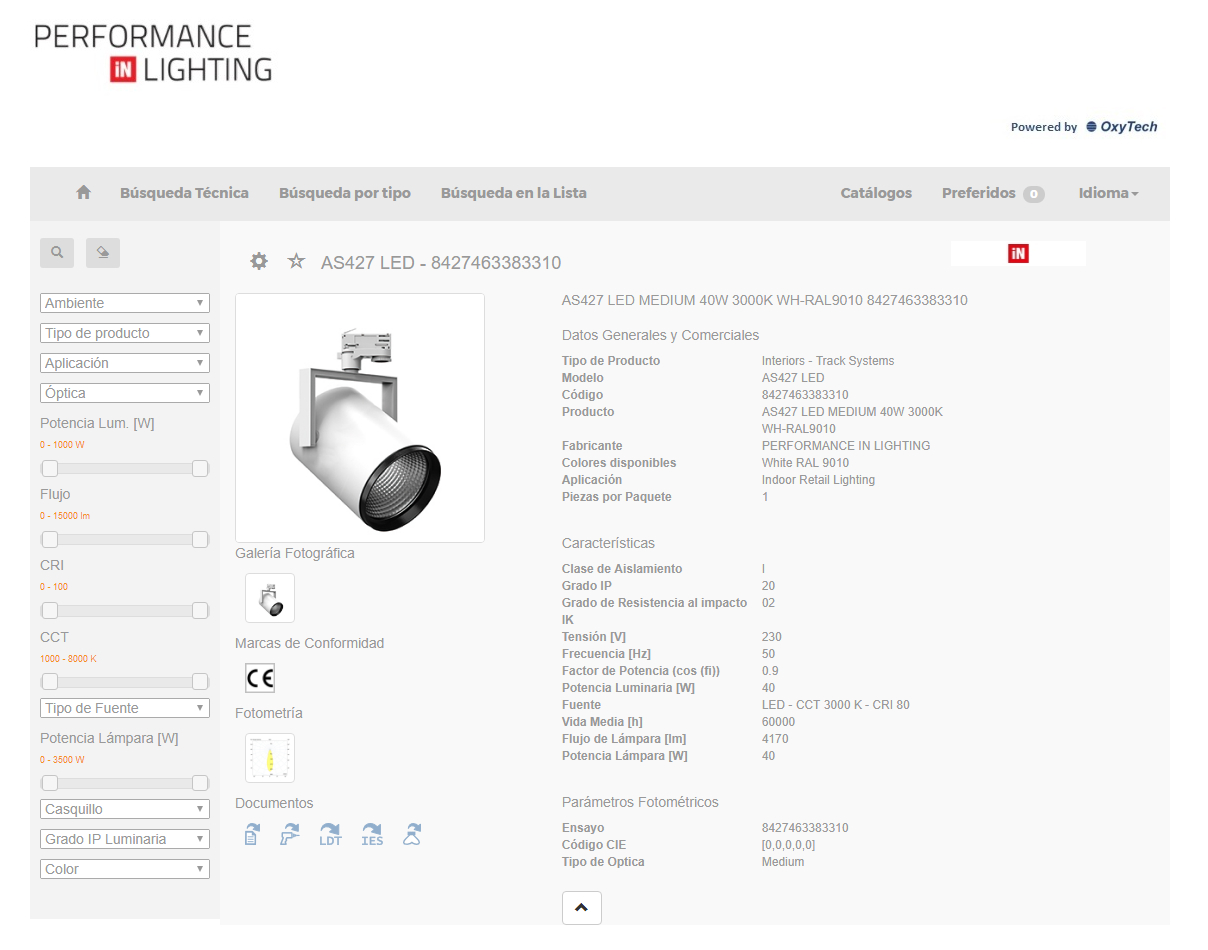This screenshot has width=1208, height=950.
Task: Click the home icon in navigation bar
Action: coord(84,193)
